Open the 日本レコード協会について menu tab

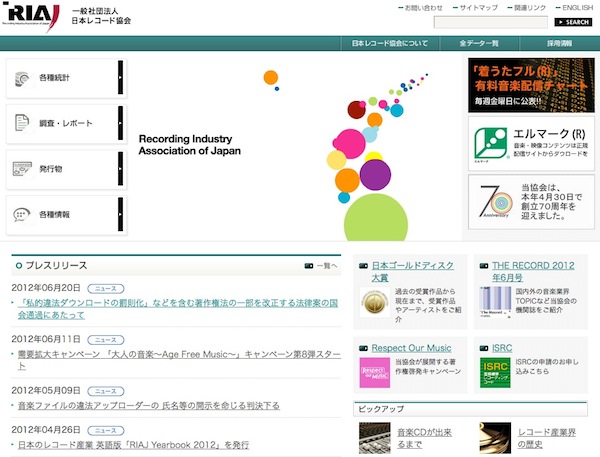390,44
